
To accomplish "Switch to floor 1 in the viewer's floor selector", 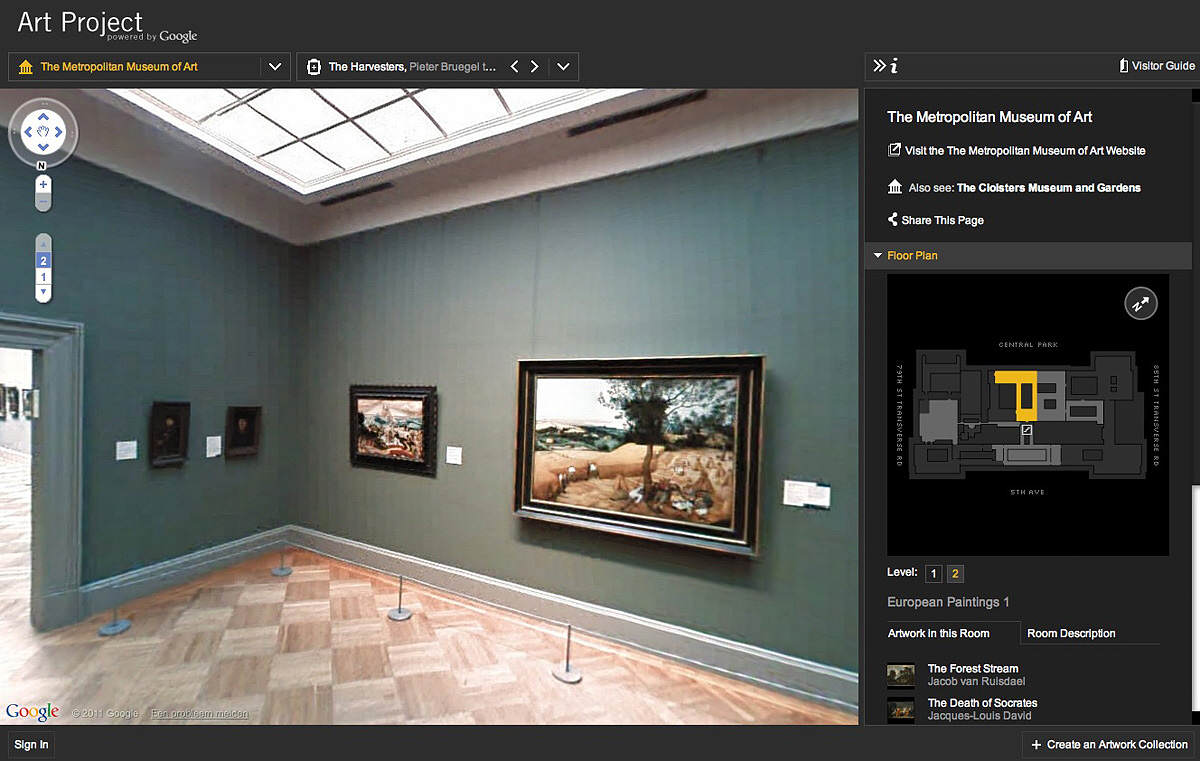I will pos(43,277).
